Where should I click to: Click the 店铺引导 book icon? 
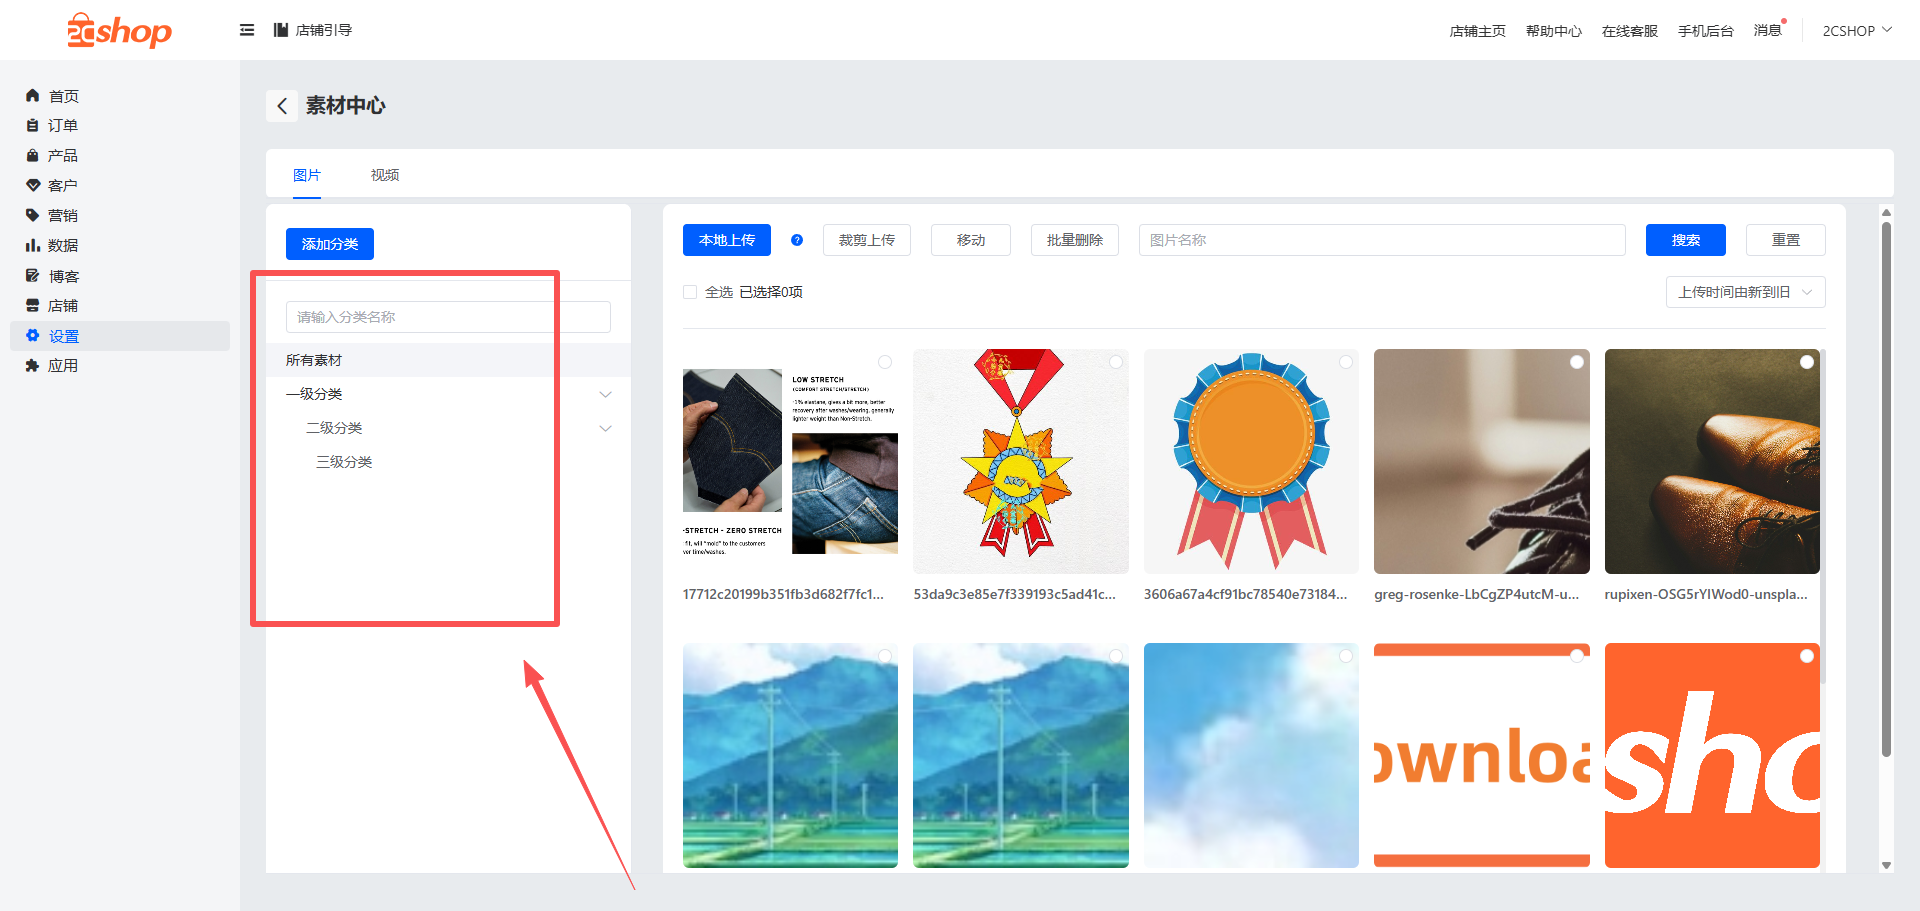tap(281, 30)
